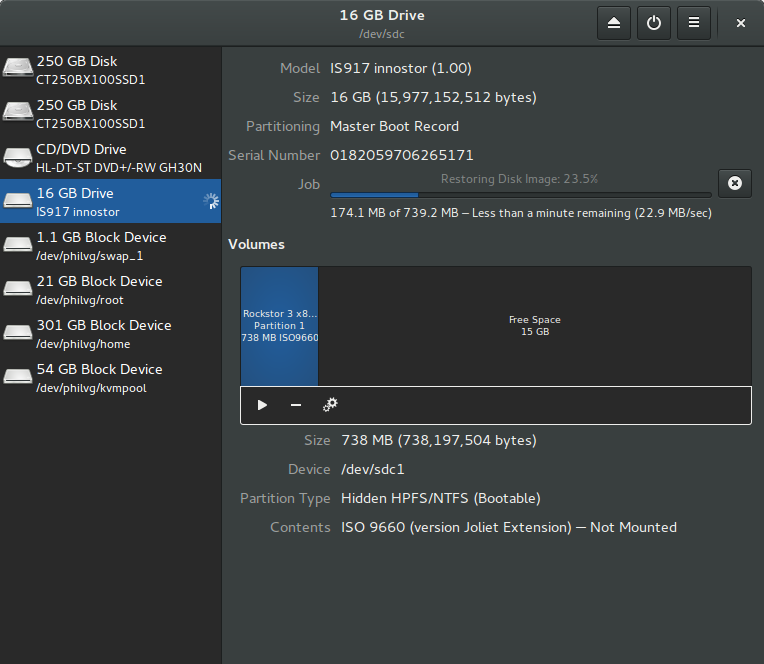
Task: Click the 16 GB Drive disk icon
Action: [17, 201]
